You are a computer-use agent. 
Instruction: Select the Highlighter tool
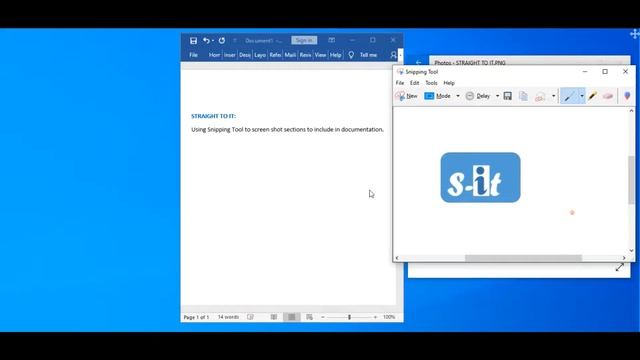pyautogui.click(x=593, y=96)
